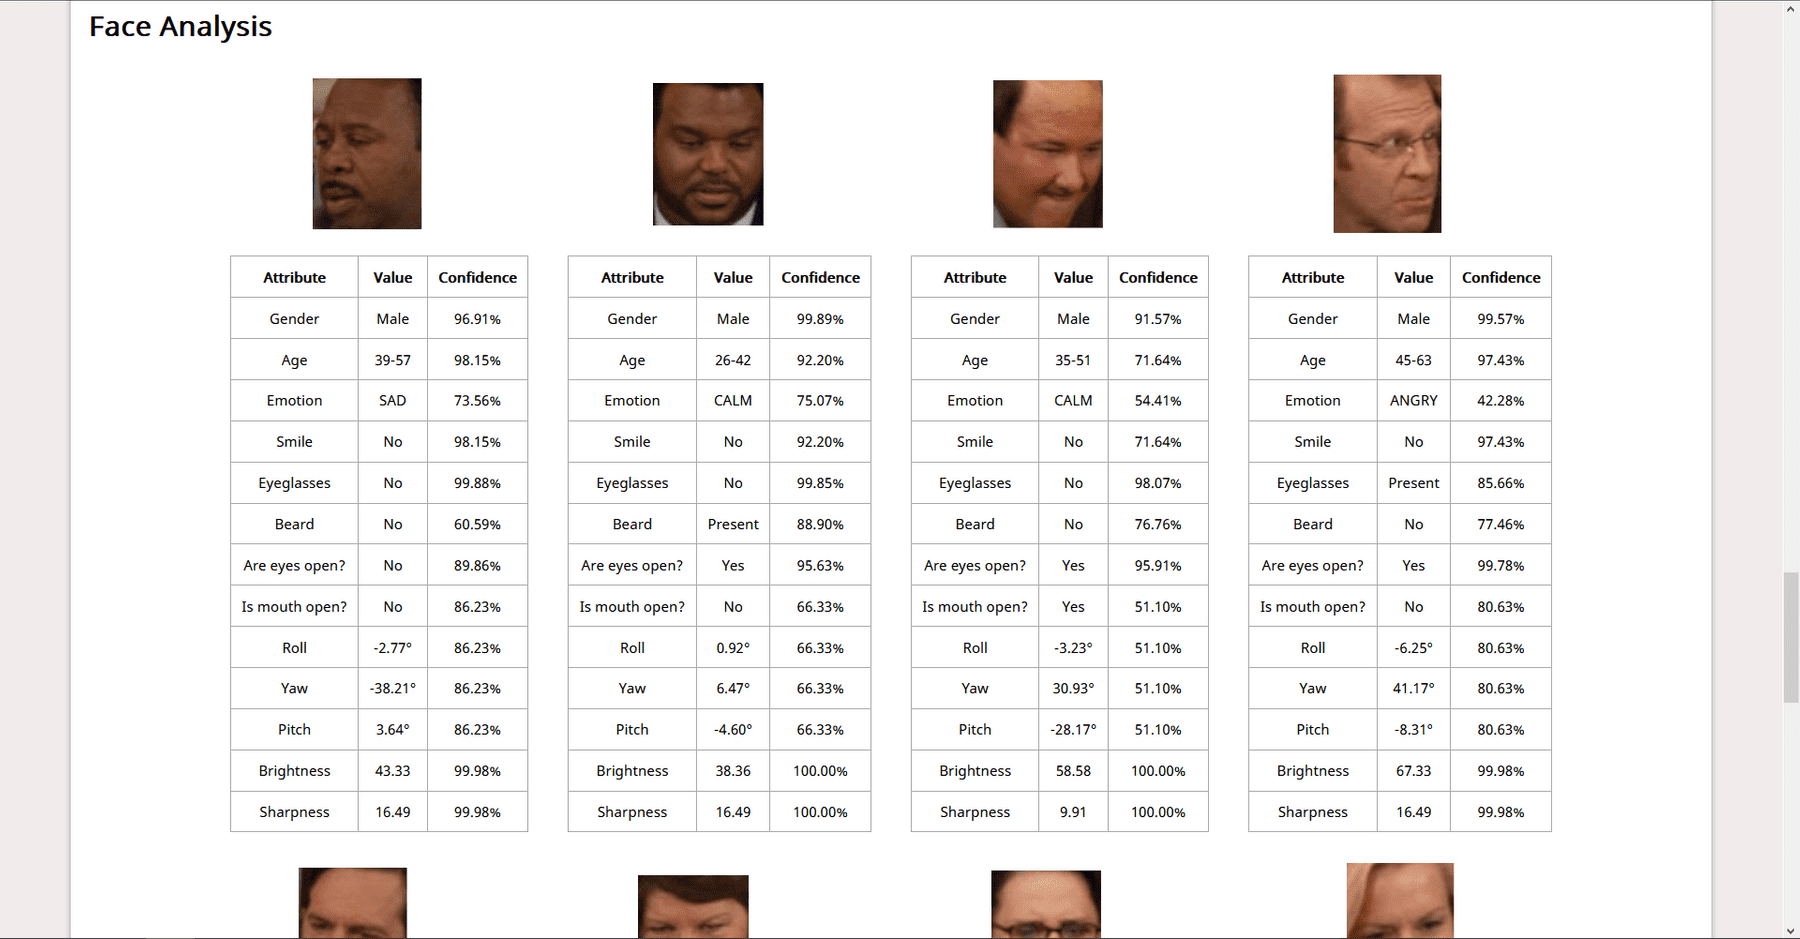This screenshot has width=1800, height=939.
Task: Click the bearded face thumbnail in second column
Action: click(708, 154)
